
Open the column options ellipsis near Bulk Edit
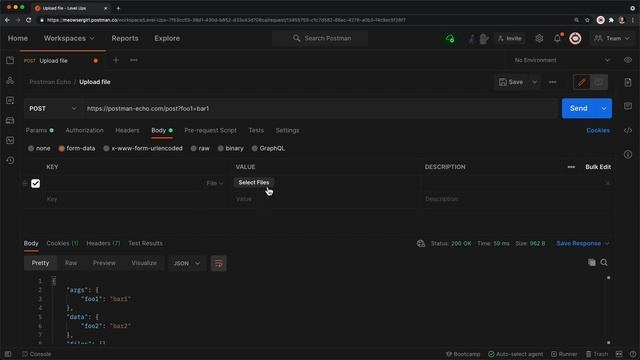tap(571, 167)
